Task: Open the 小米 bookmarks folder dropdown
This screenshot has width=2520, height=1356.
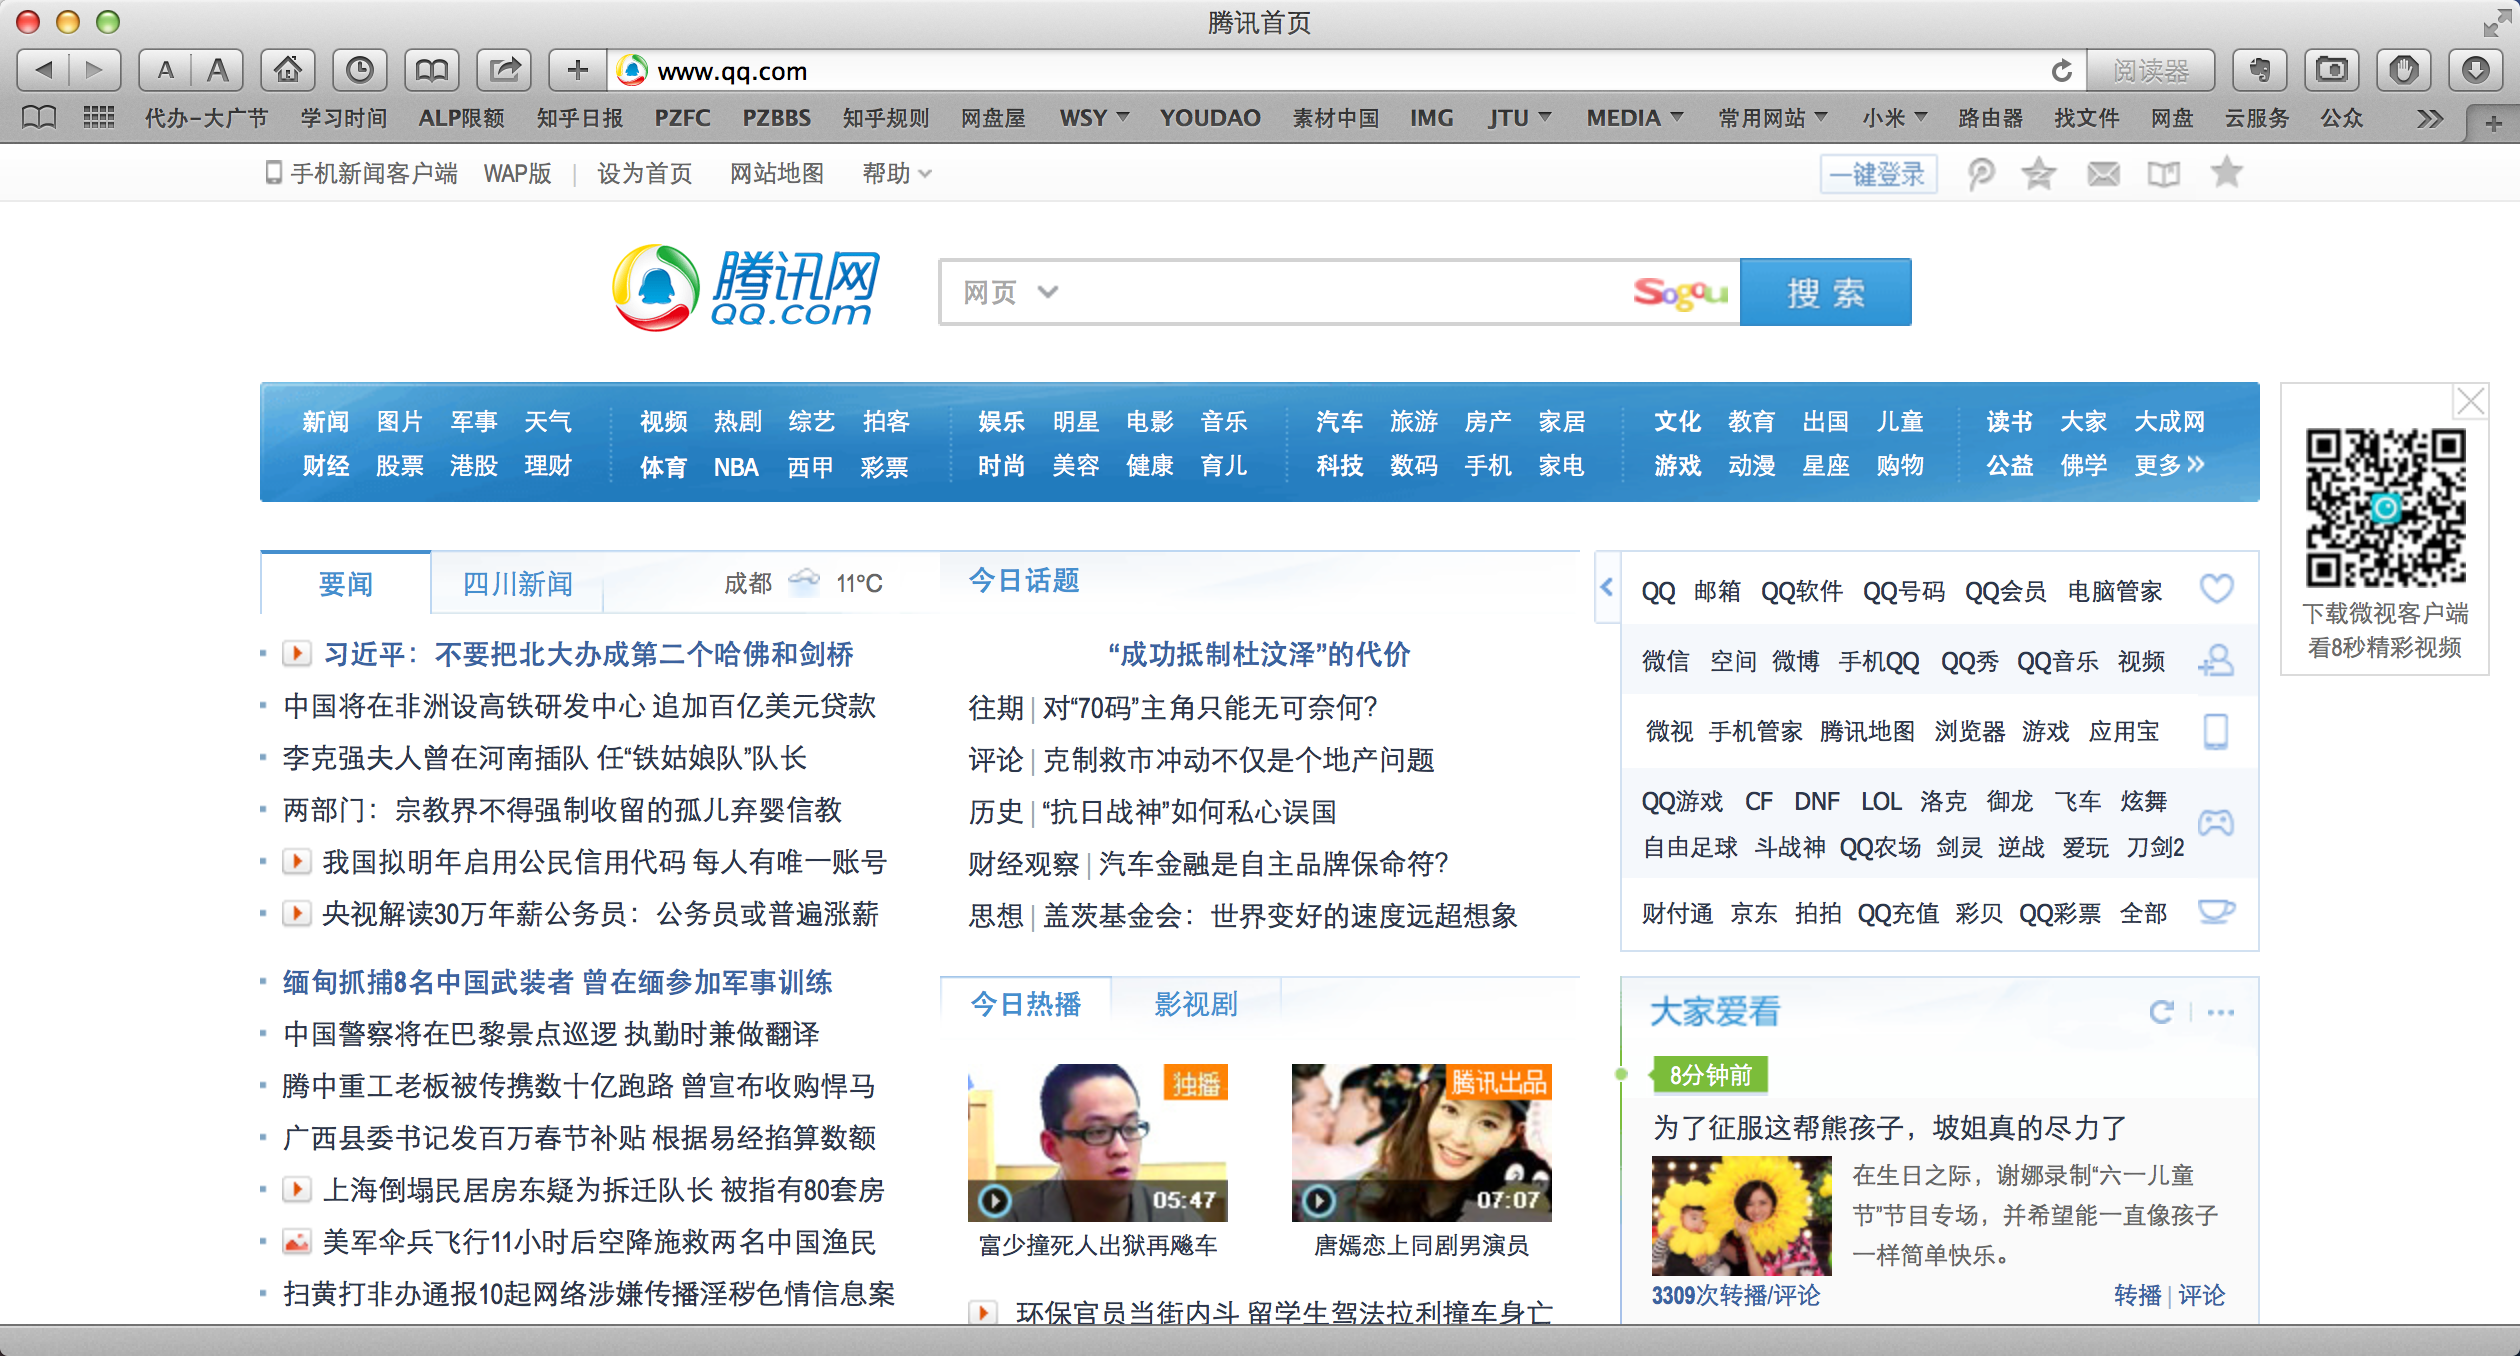Action: 1895,118
